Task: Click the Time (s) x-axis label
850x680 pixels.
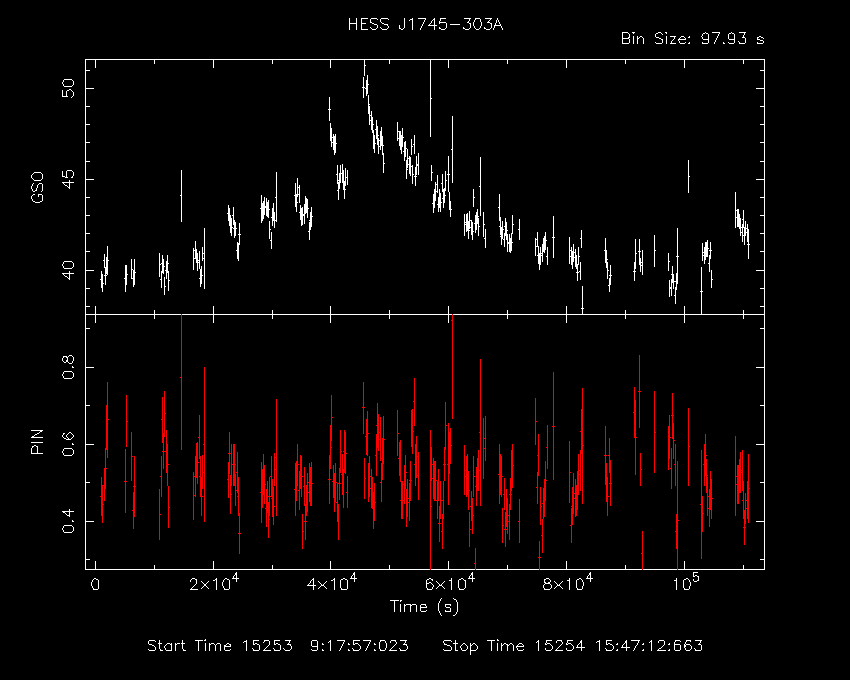Action: coord(424,607)
